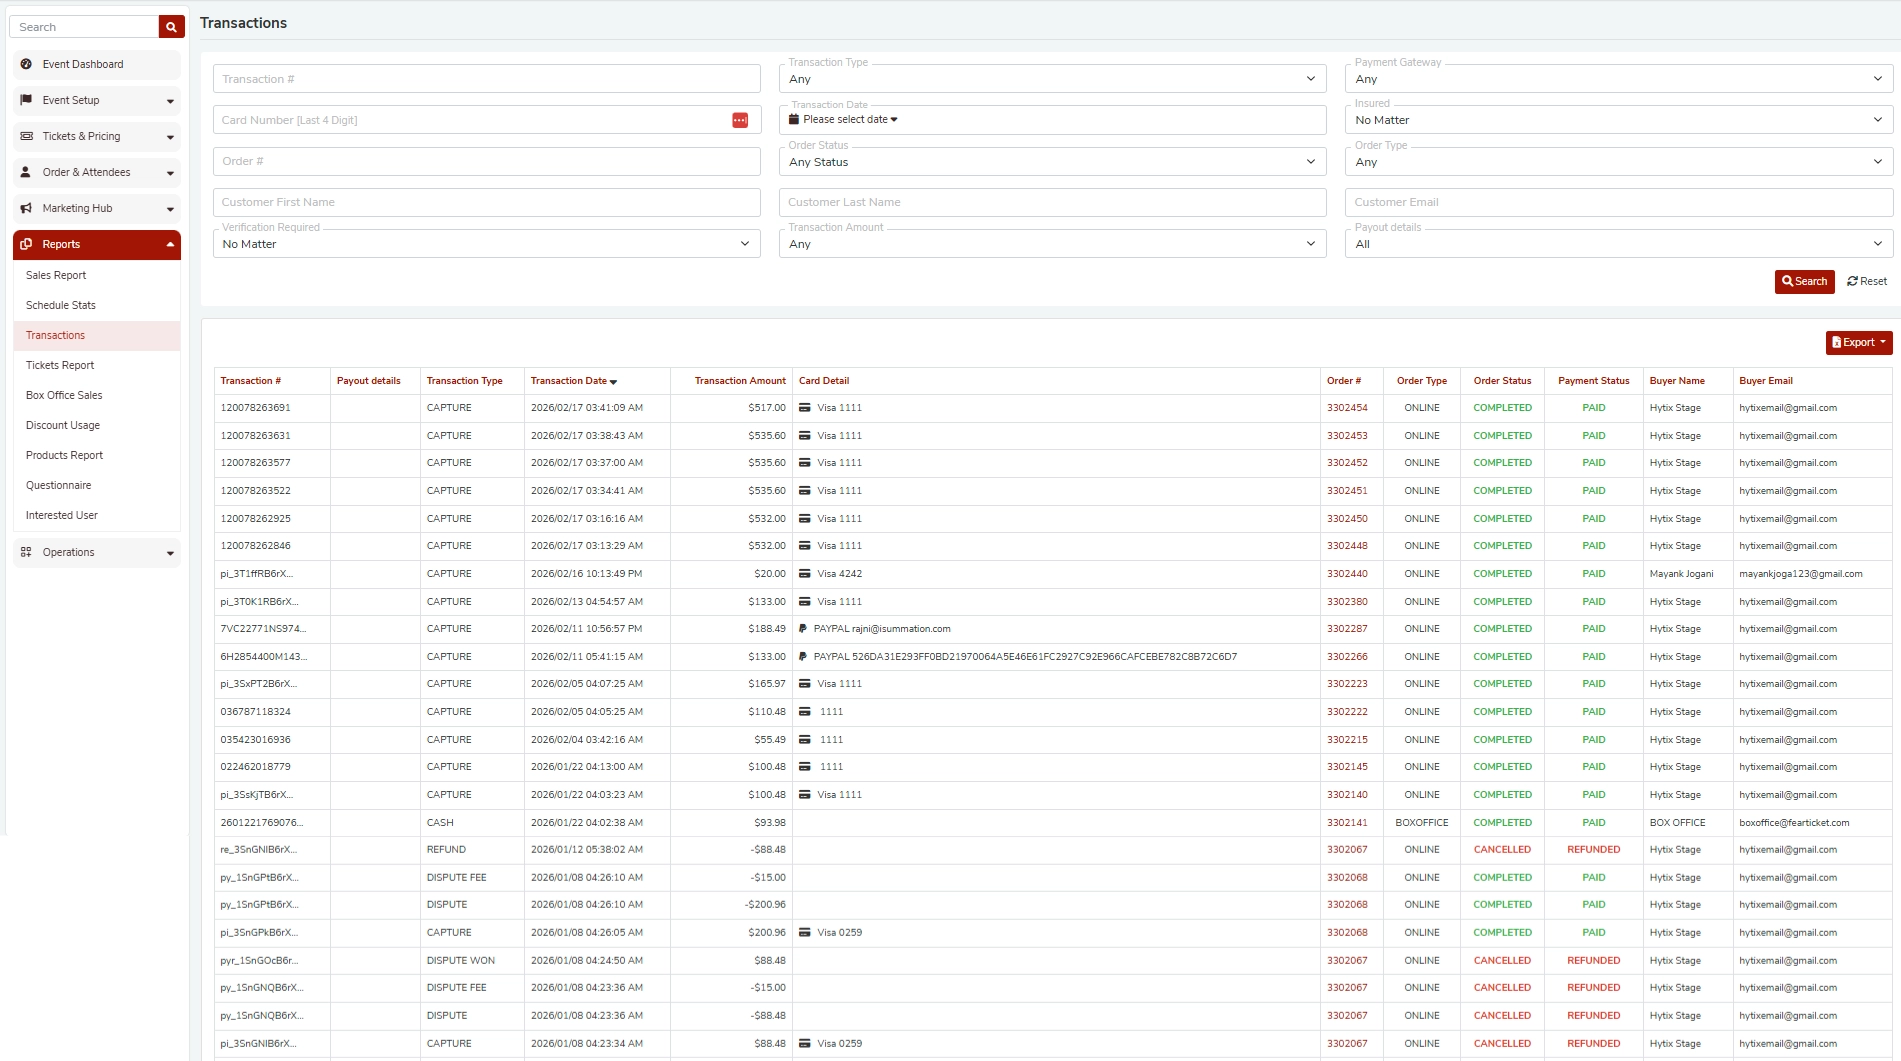Screen dimensions: 1901x1061
Task: Click the Customer Email field
Action: (1619, 202)
